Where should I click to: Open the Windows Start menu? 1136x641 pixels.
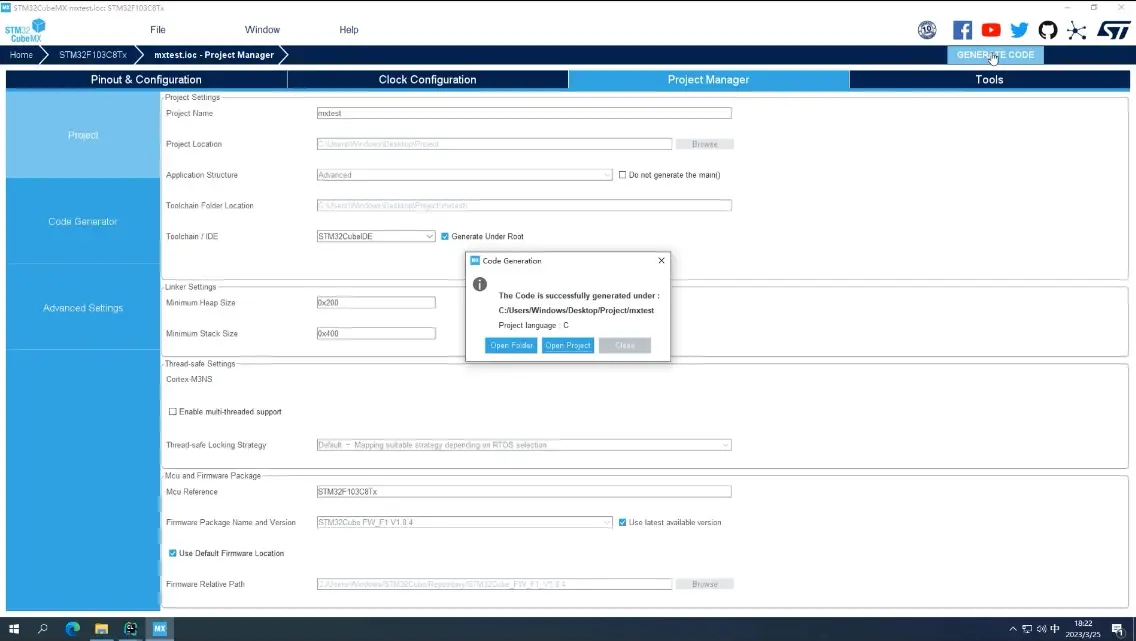click(x=14, y=629)
